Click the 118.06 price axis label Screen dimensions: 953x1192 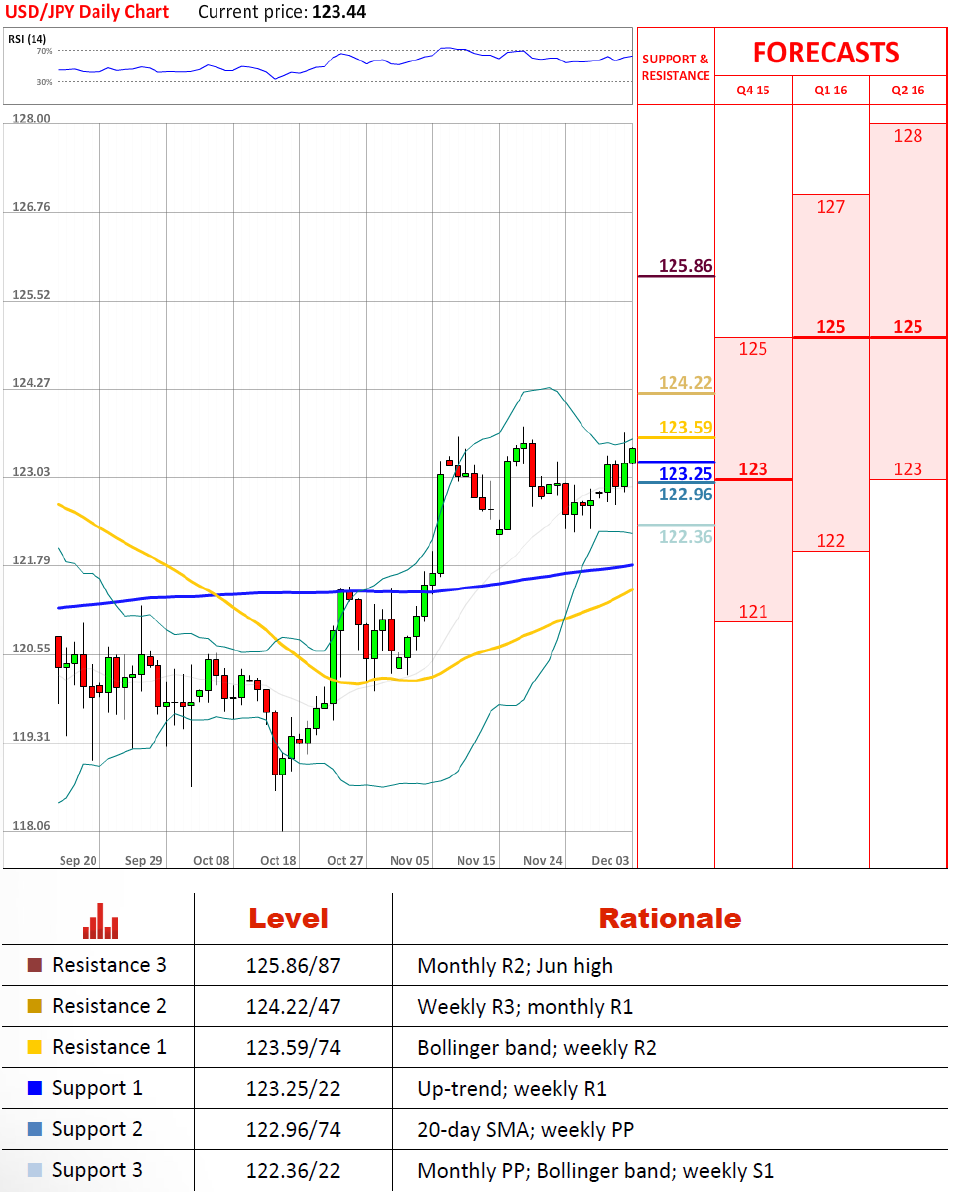click(x=31, y=826)
